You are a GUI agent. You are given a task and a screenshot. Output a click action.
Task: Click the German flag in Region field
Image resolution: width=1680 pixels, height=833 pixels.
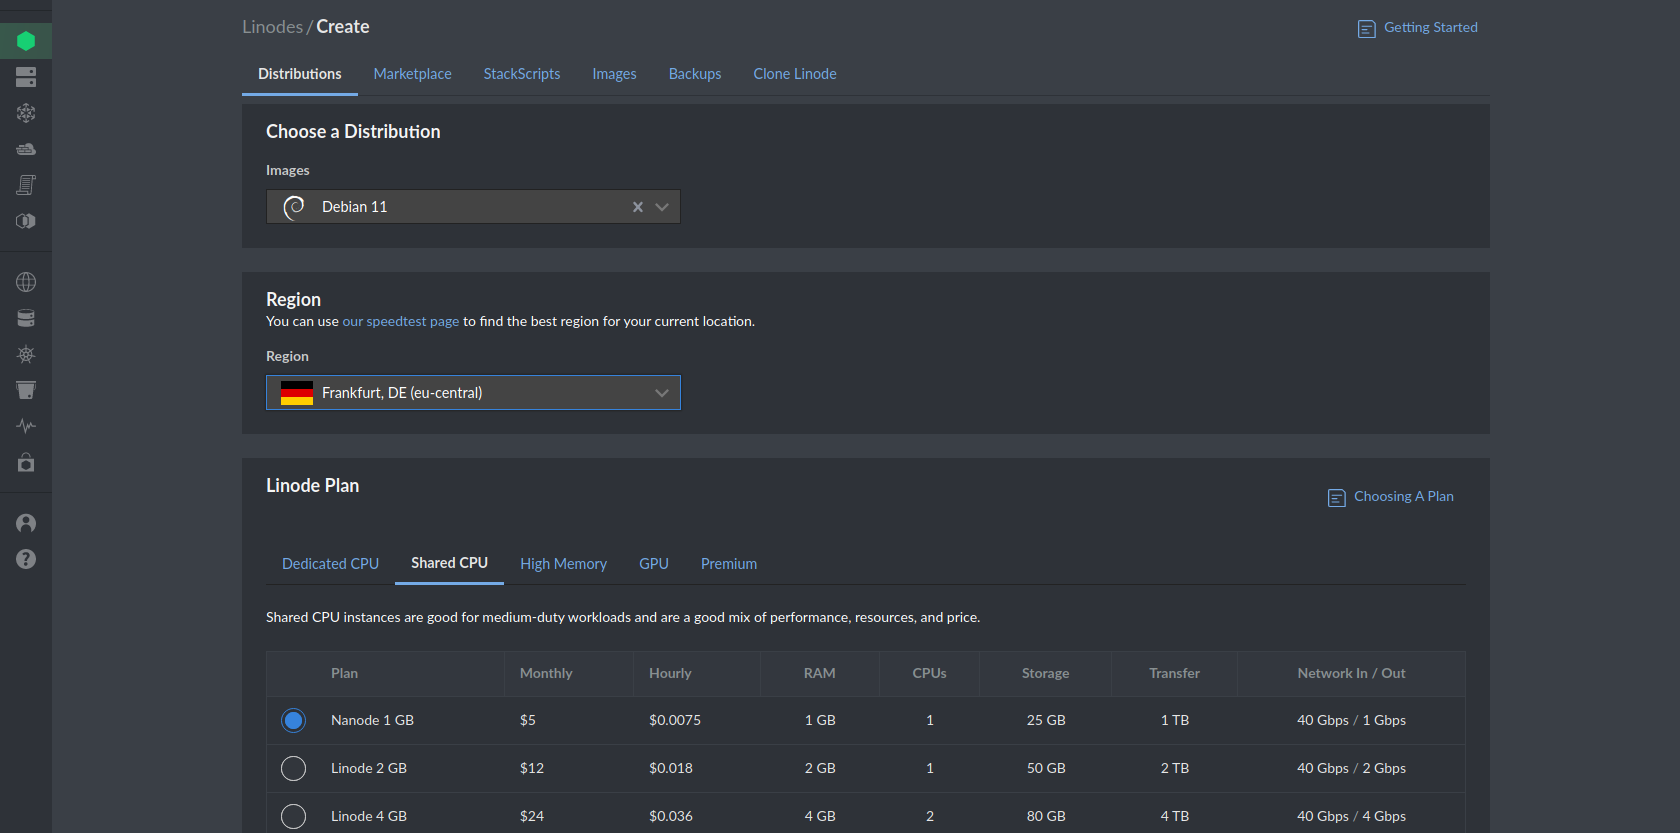point(297,393)
